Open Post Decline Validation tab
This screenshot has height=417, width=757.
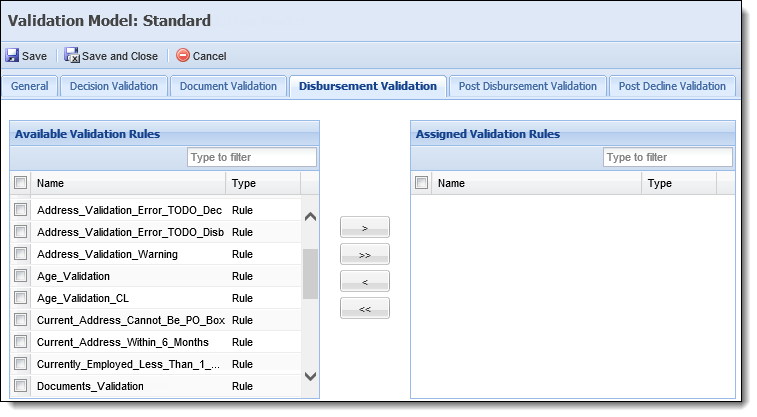pyautogui.click(x=672, y=86)
